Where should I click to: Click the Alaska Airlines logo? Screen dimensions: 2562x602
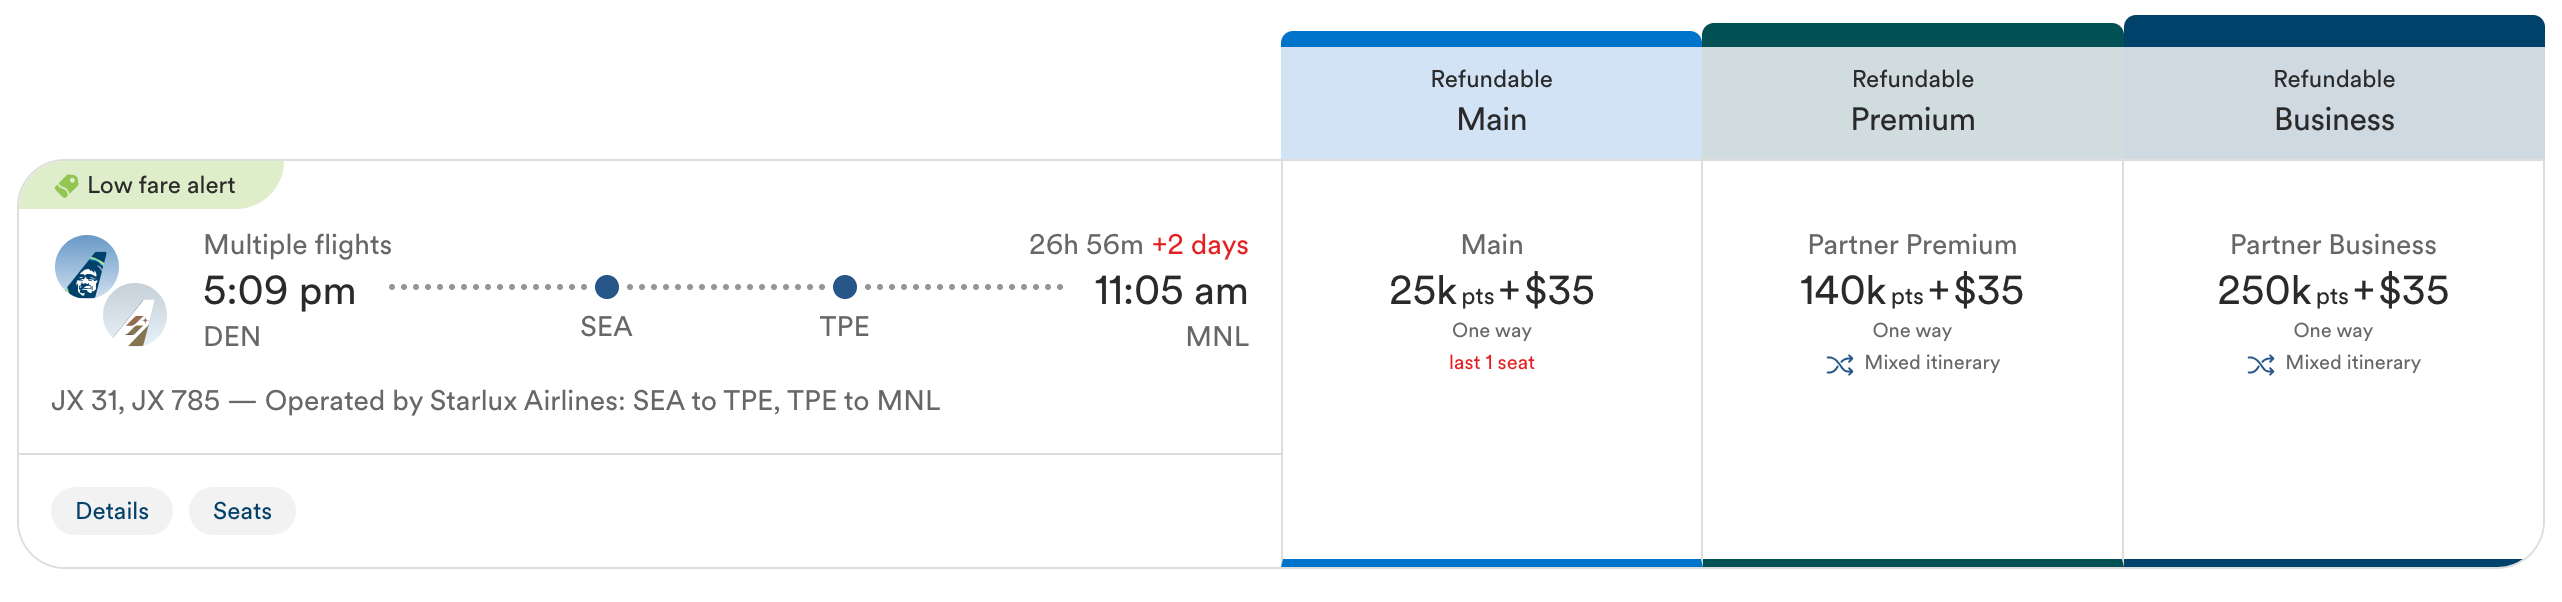86,268
